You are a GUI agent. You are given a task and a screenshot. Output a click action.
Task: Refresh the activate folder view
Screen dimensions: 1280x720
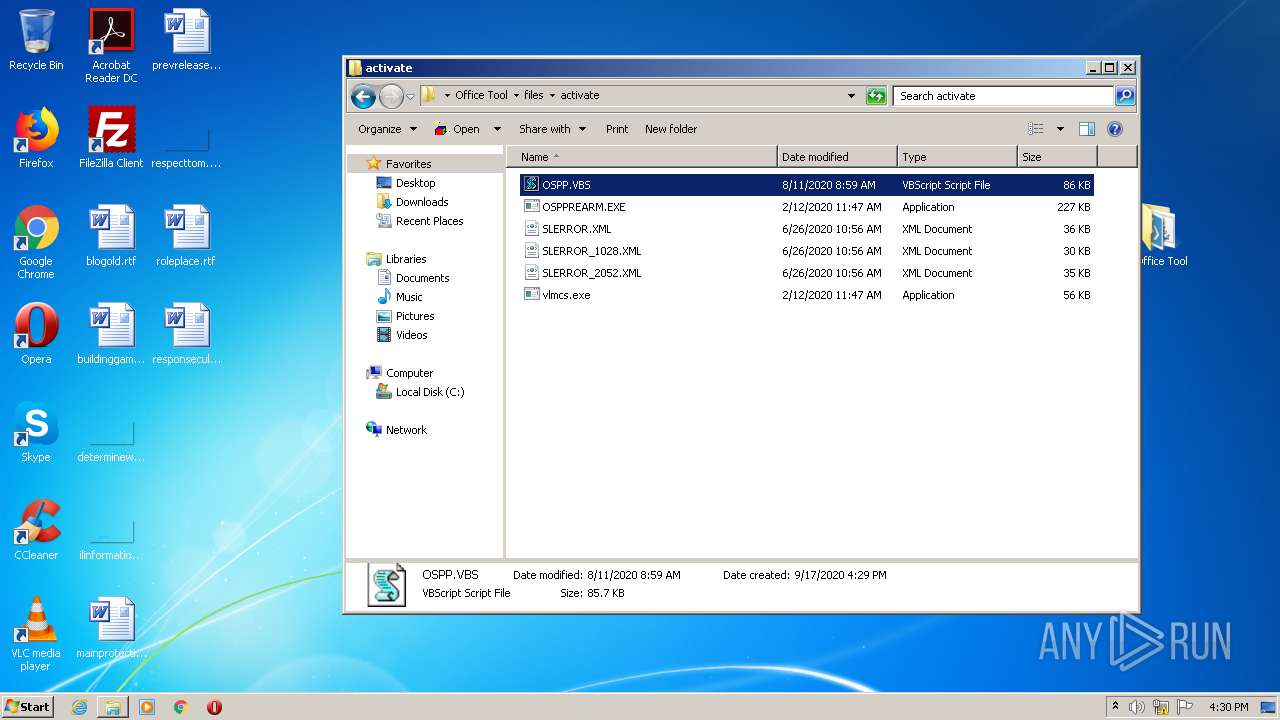[x=876, y=96]
